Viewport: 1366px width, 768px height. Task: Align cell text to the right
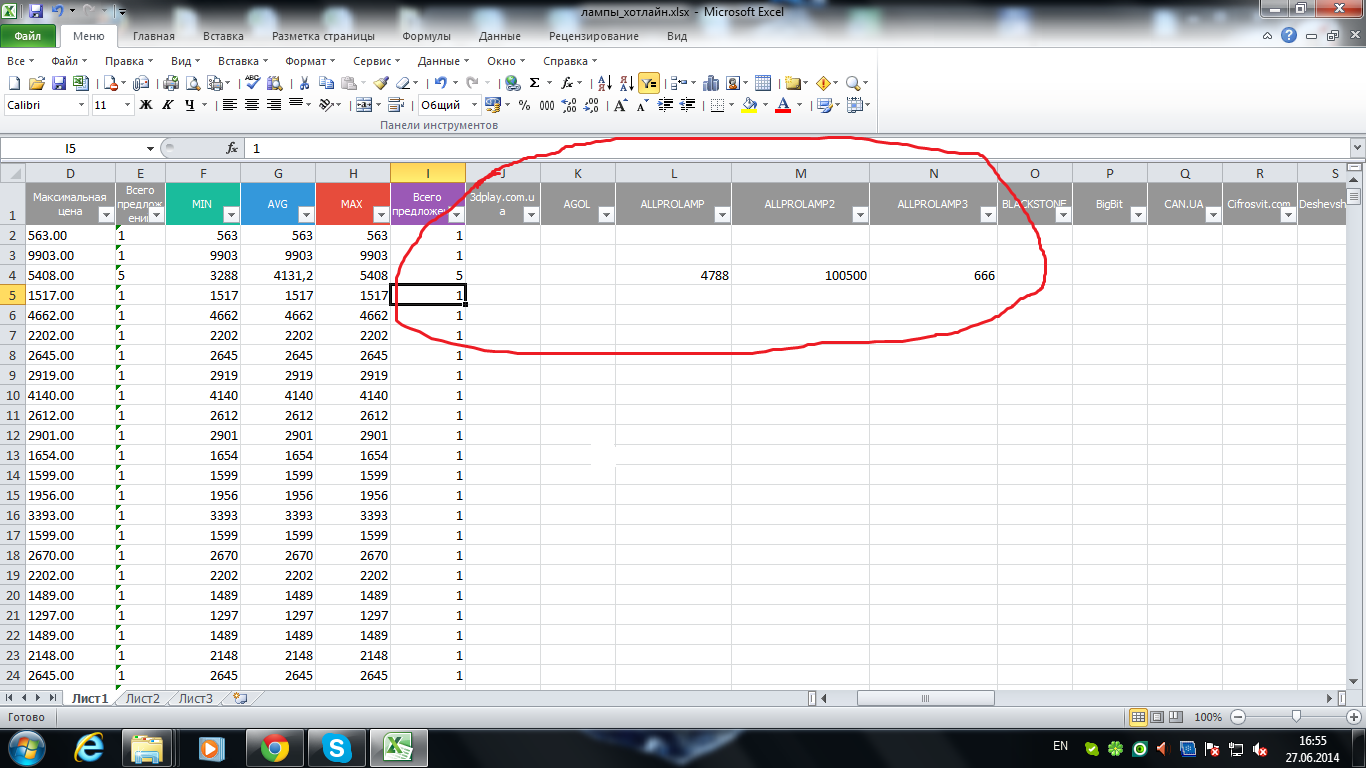click(x=274, y=105)
